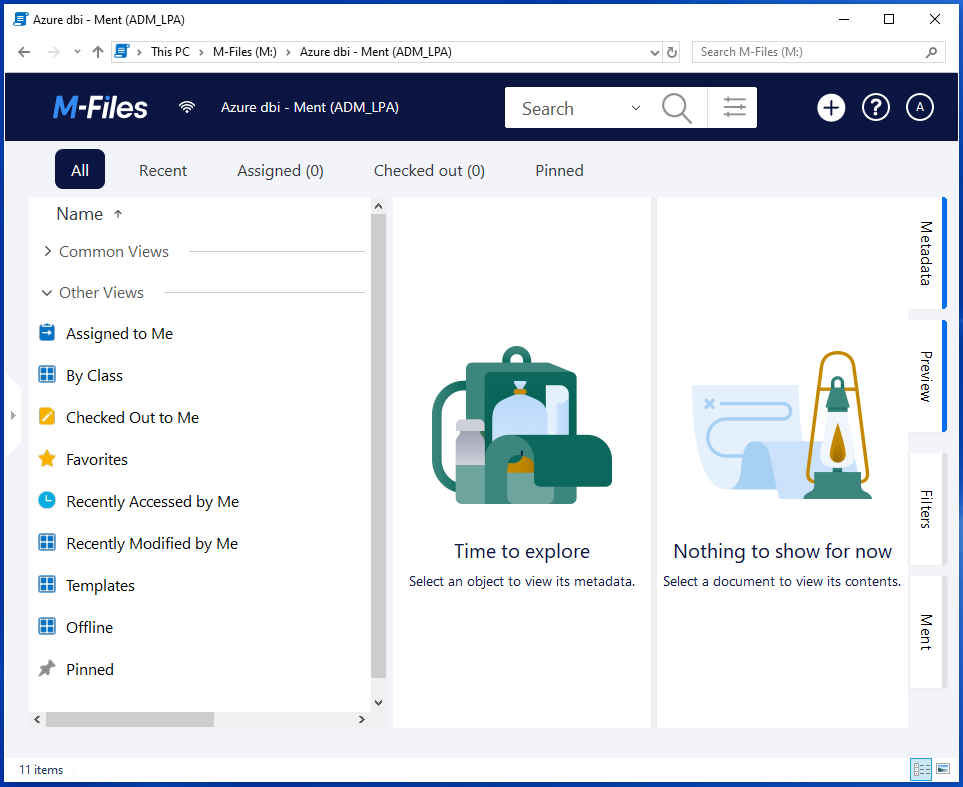Click the Favorites star icon

point(47,458)
